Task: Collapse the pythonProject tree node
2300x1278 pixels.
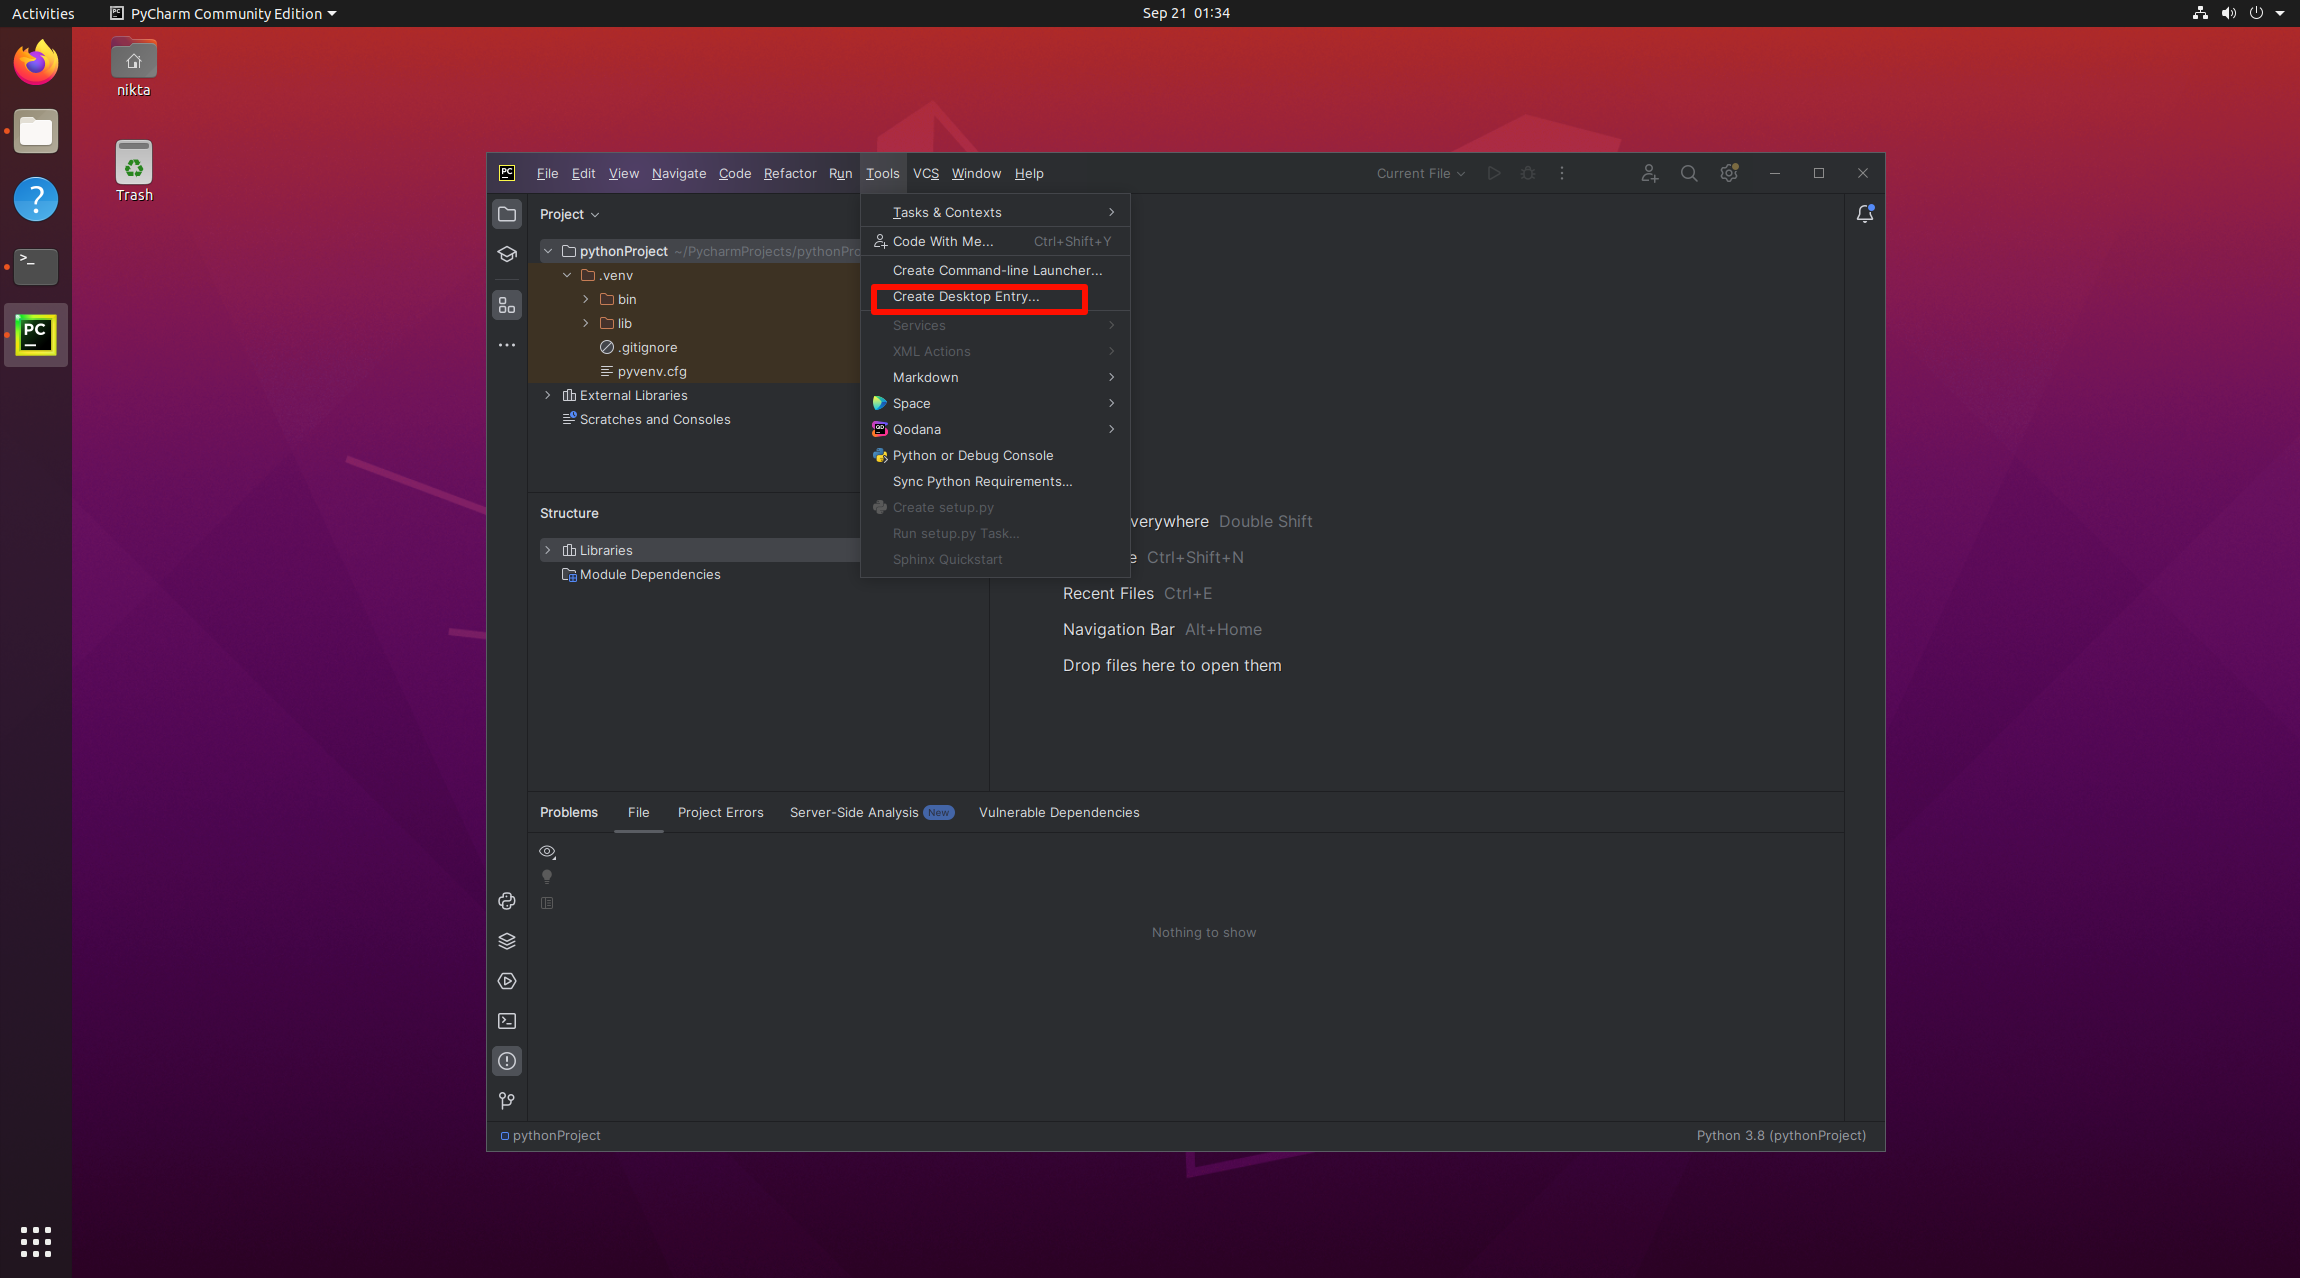Action: point(548,251)
